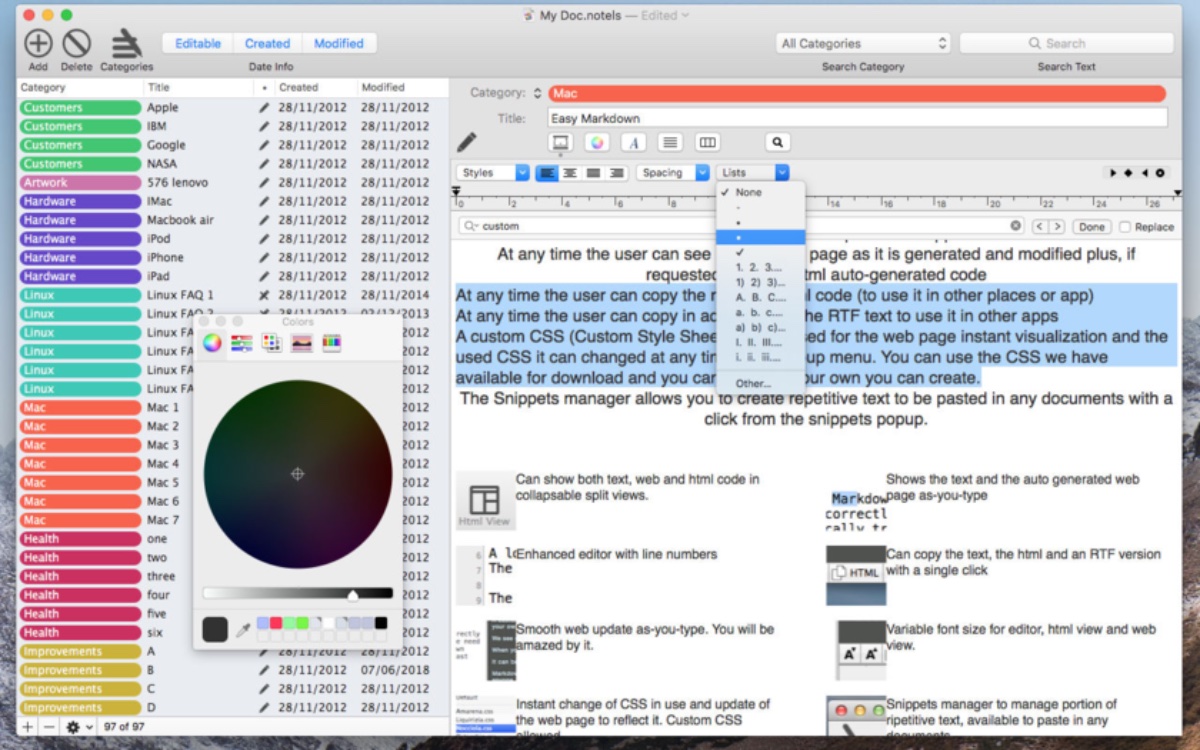This screenshot has height=750, width=1200.
Task: Choose 'Other...' in the Lists menu
Action: [x=753, y=383]
